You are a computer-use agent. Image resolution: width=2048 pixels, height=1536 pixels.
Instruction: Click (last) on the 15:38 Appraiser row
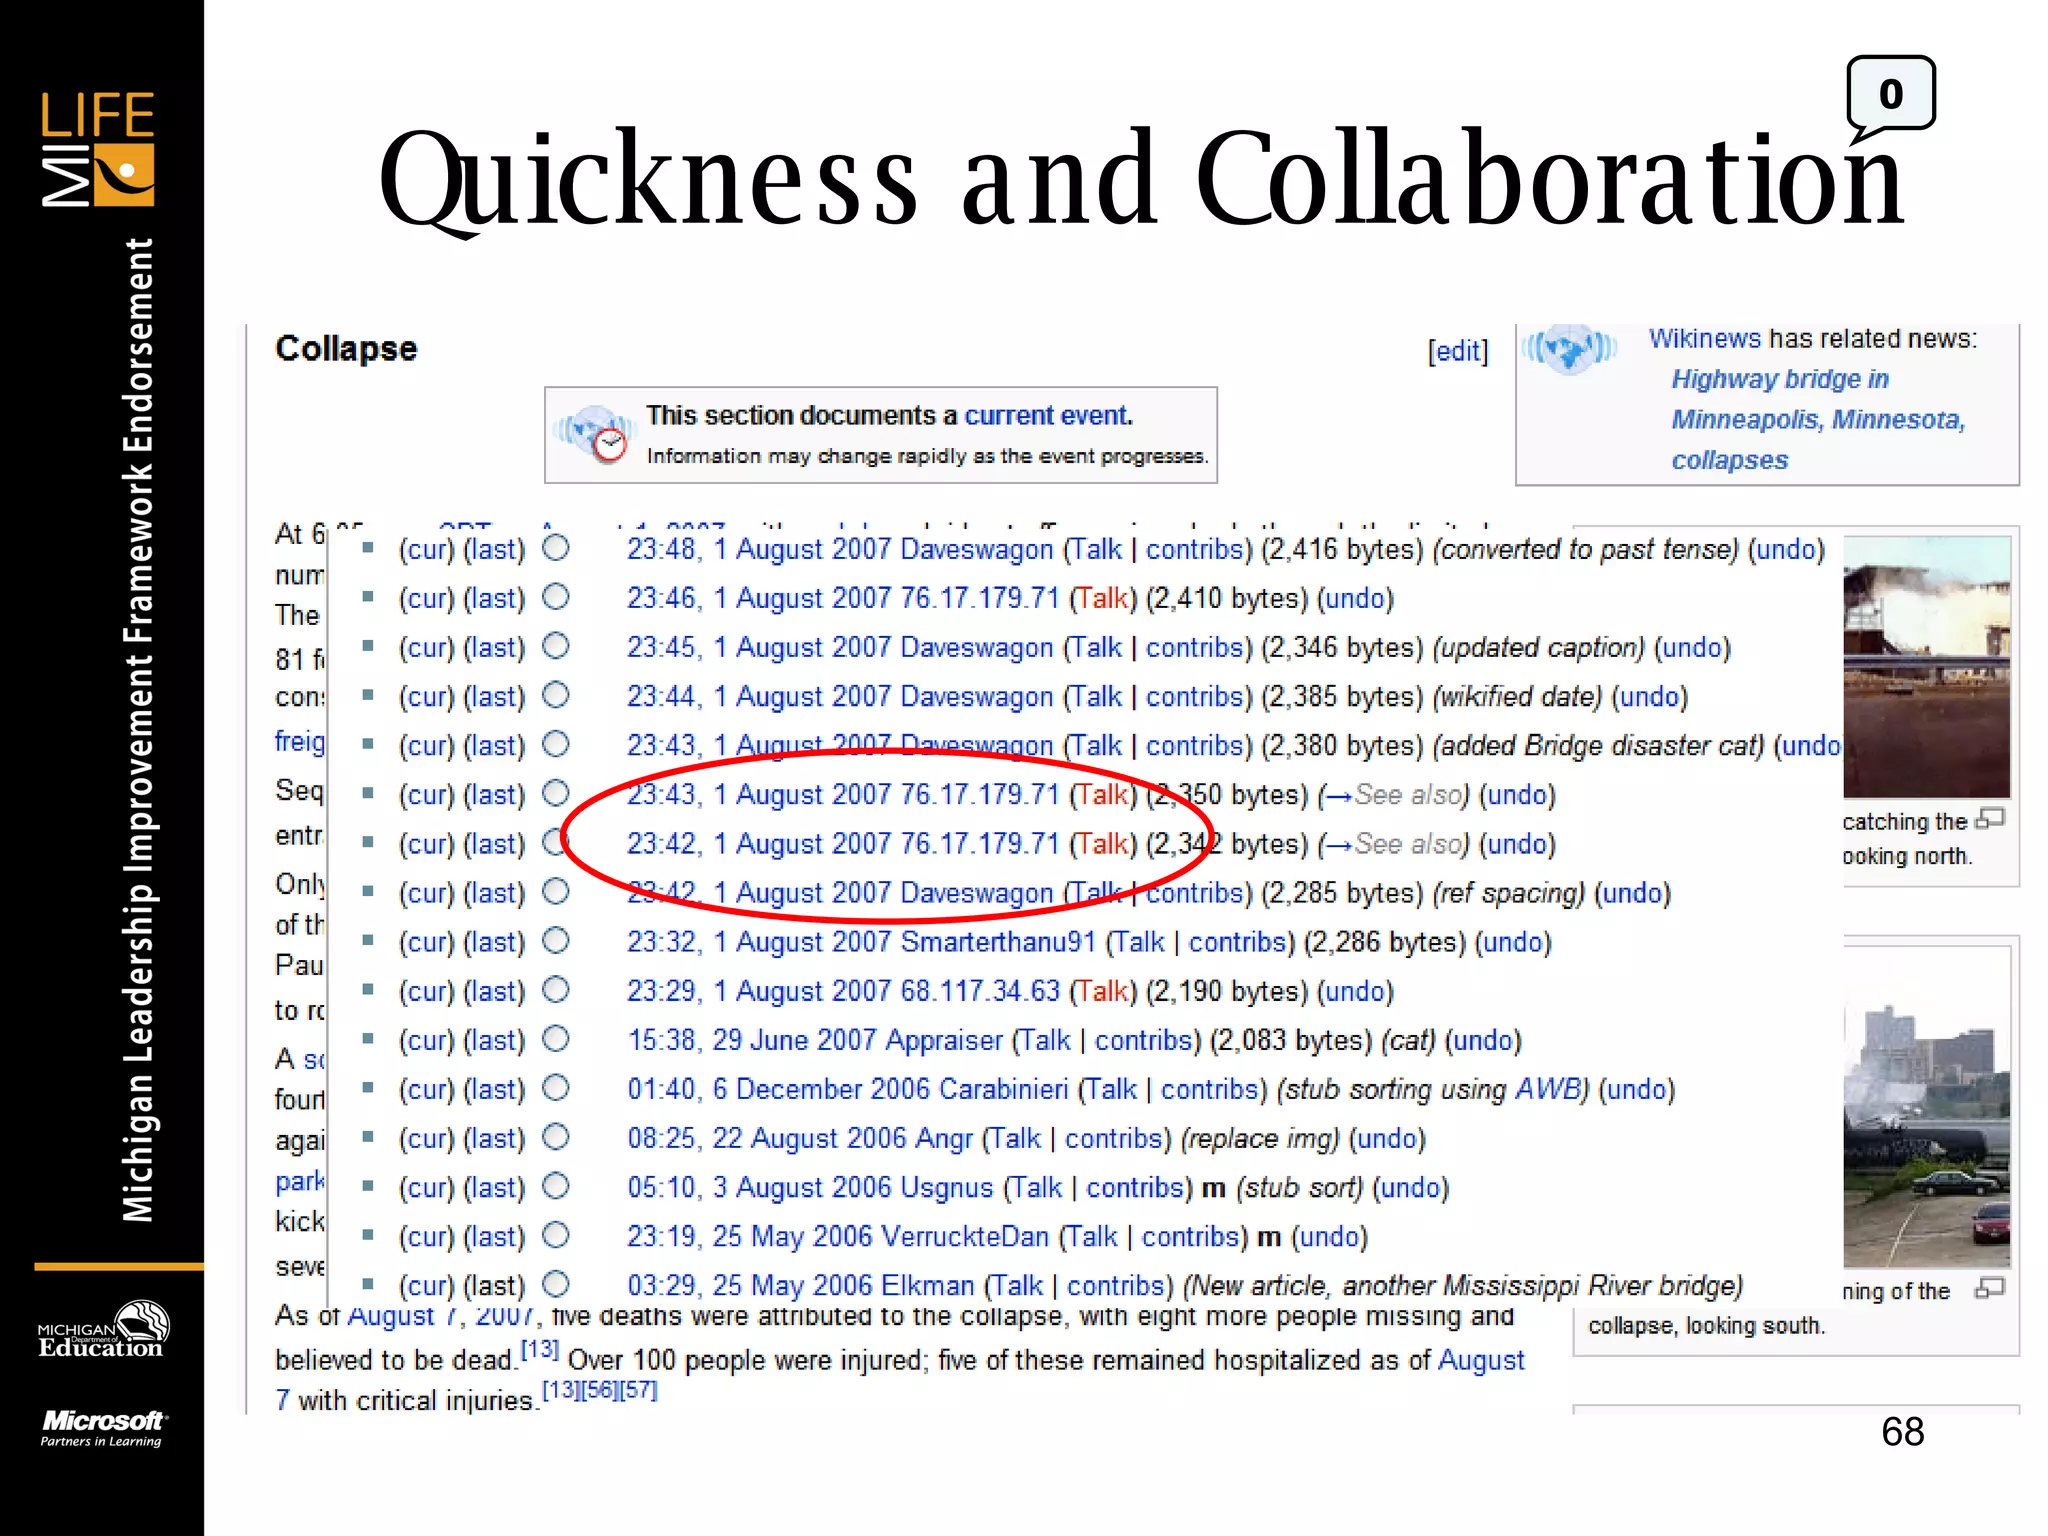click(x=494, y=1040)
